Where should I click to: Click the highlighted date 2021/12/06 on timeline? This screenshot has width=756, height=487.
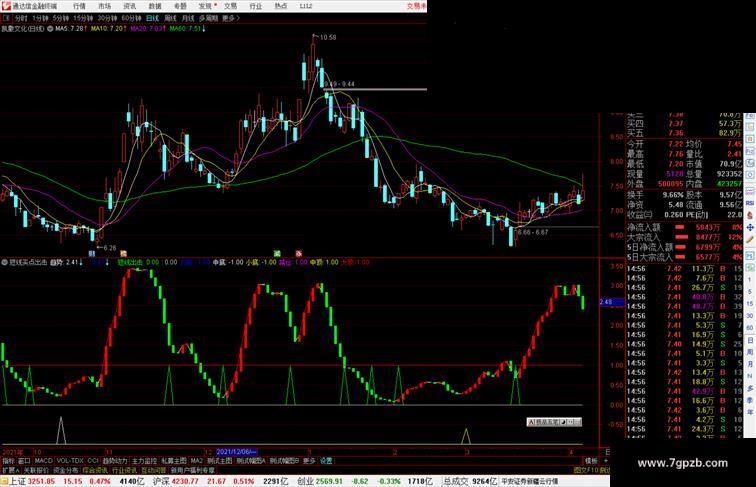(237, 452)
